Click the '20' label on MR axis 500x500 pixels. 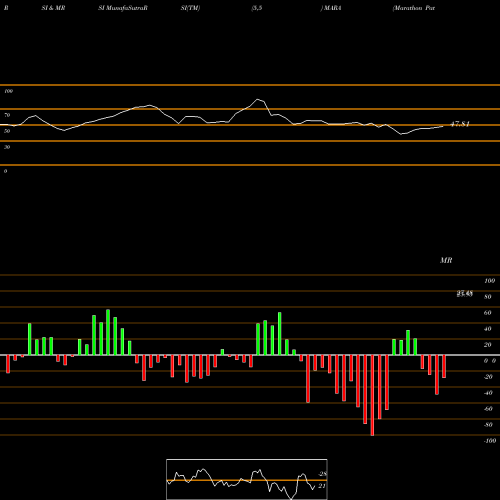click(x=488, y=345)
